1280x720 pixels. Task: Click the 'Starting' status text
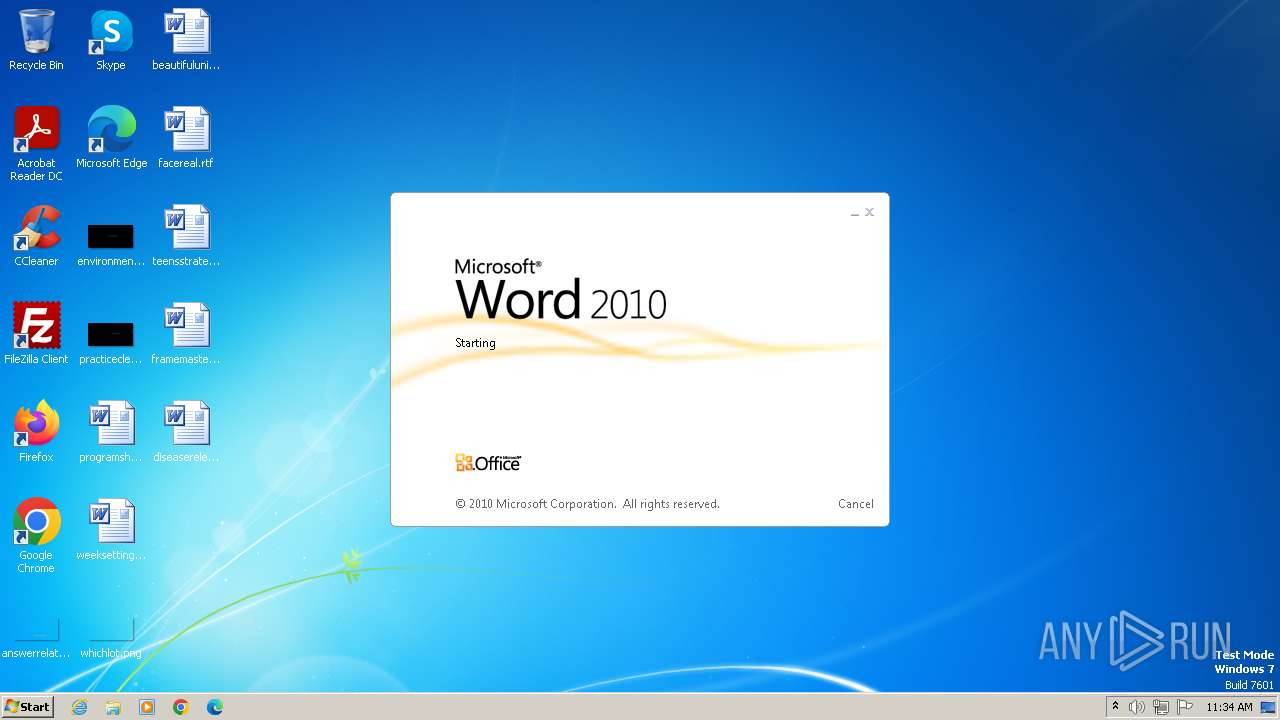point(475,343)
